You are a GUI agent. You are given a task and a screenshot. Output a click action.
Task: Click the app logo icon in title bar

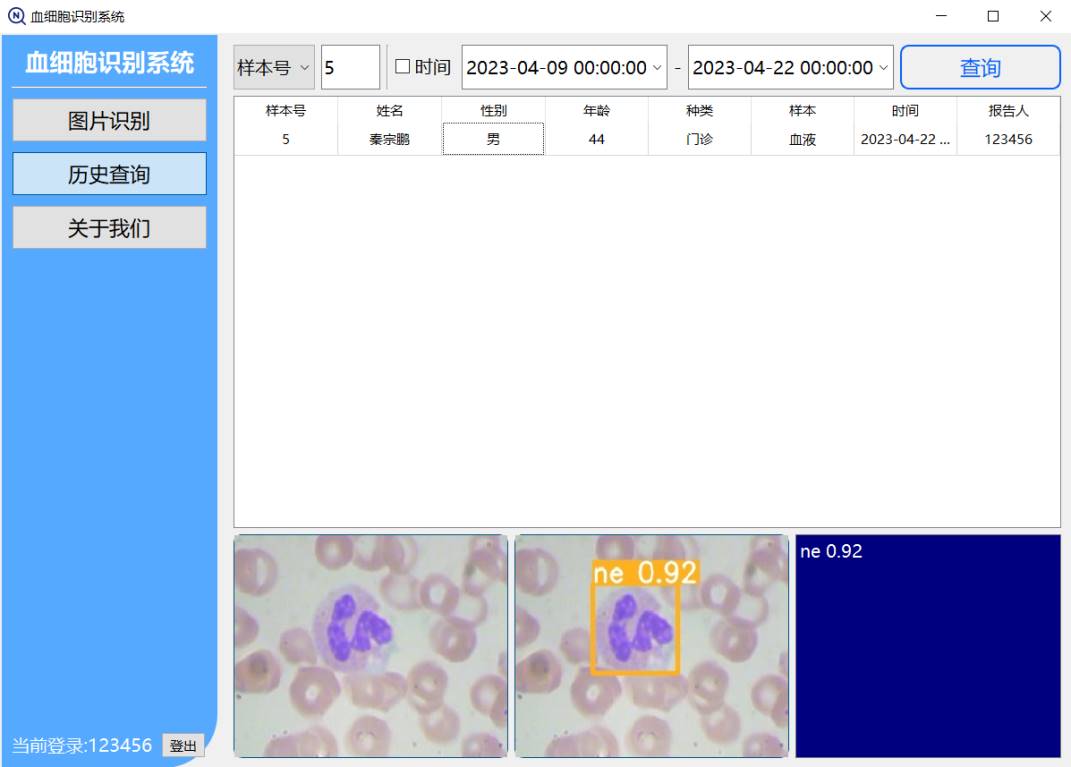[x=16, y=16]
